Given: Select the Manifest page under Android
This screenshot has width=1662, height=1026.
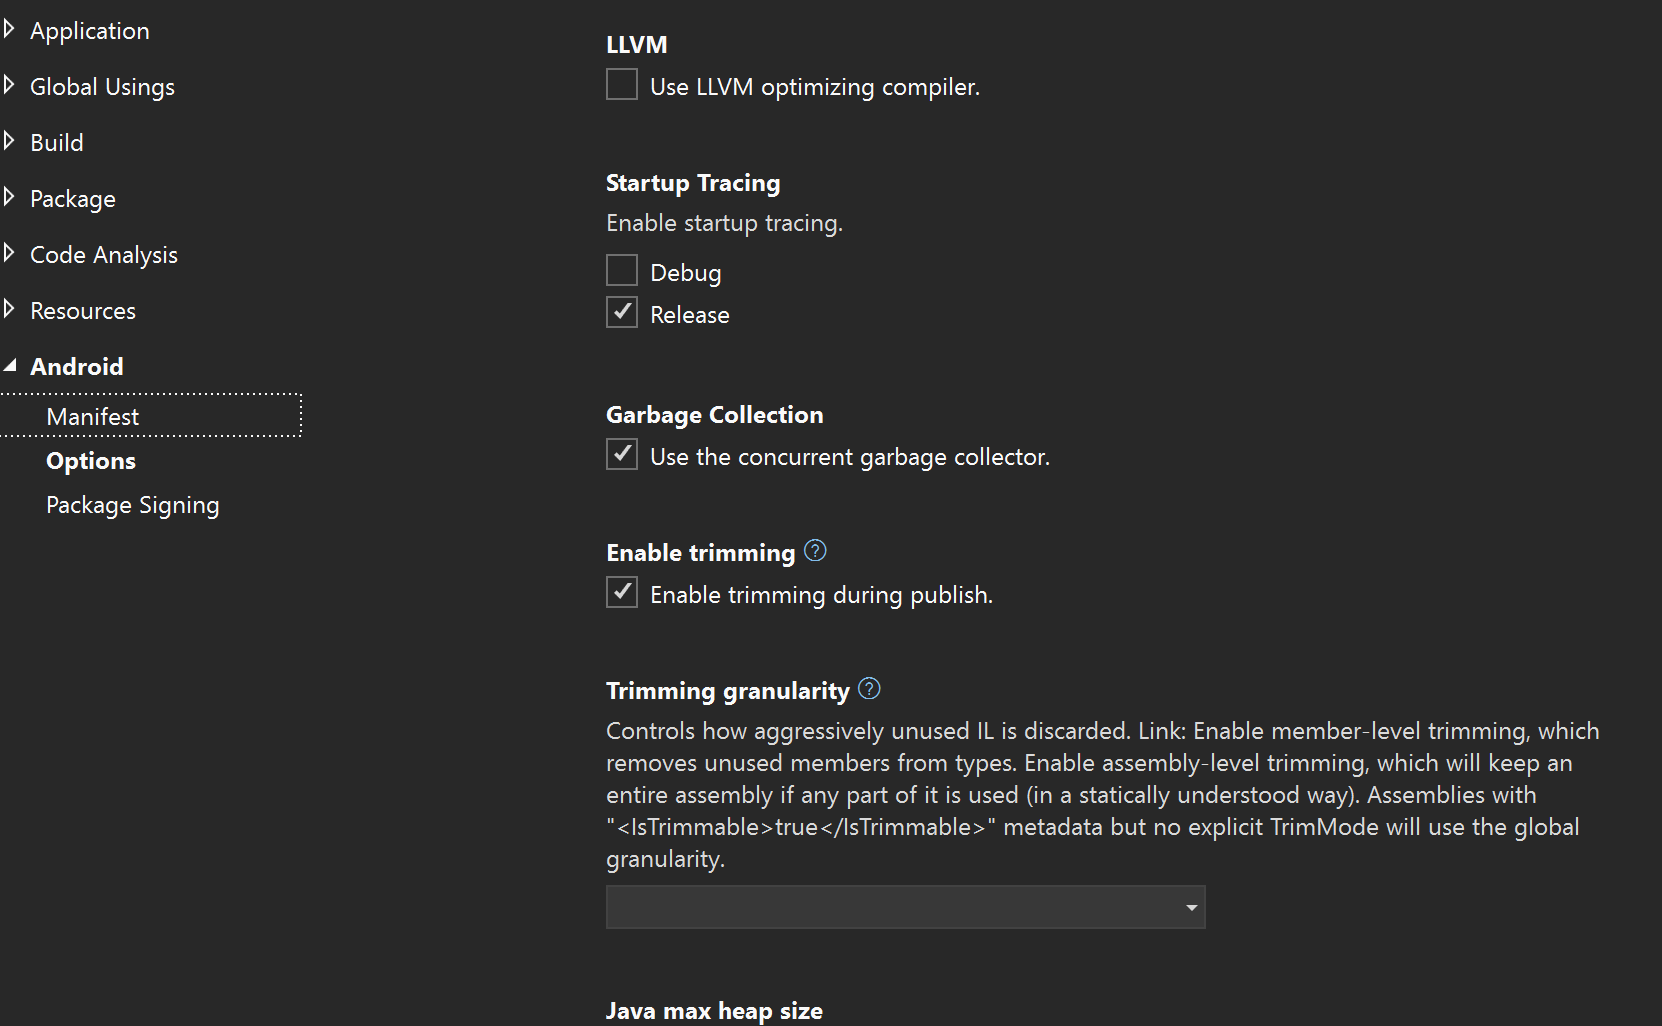Looking at the screenshot, I should [150, 416].
